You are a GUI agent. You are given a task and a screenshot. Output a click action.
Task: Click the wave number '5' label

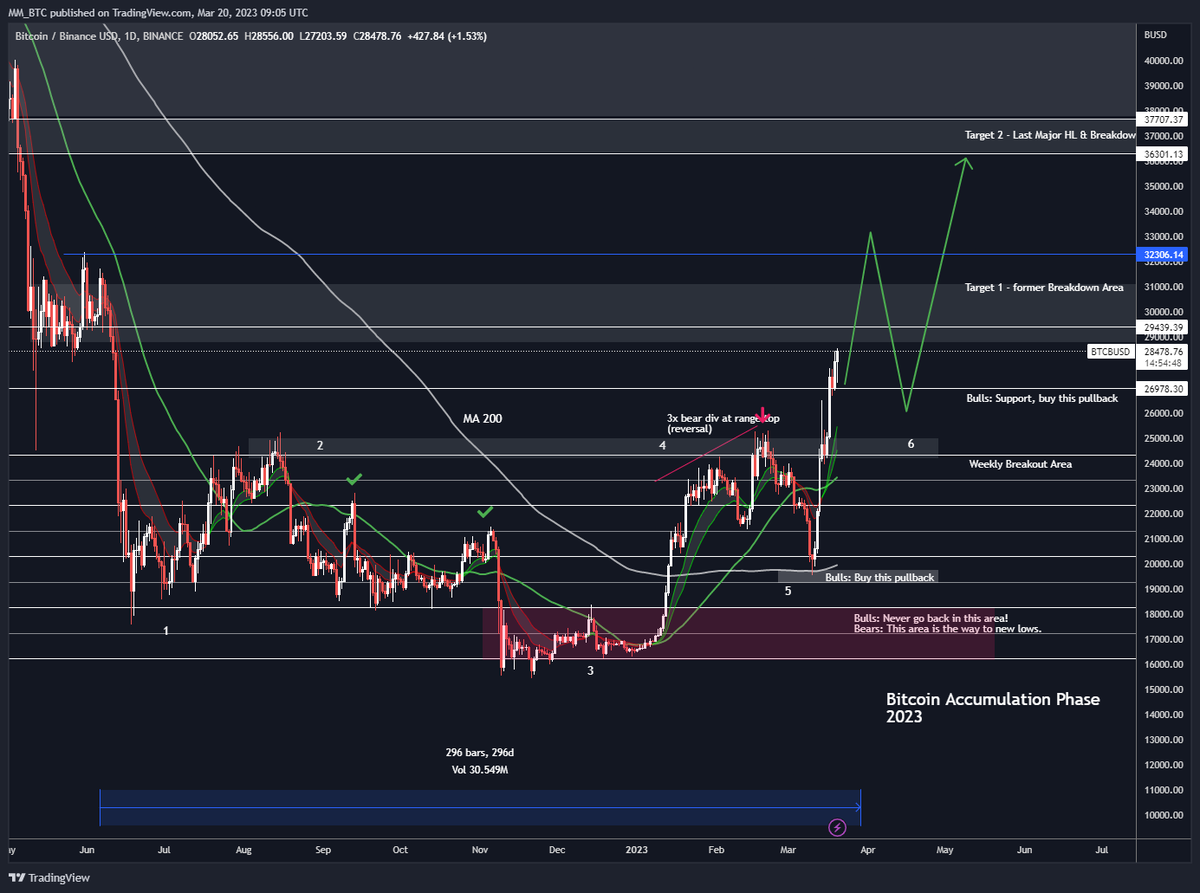[x=788, y=592]
